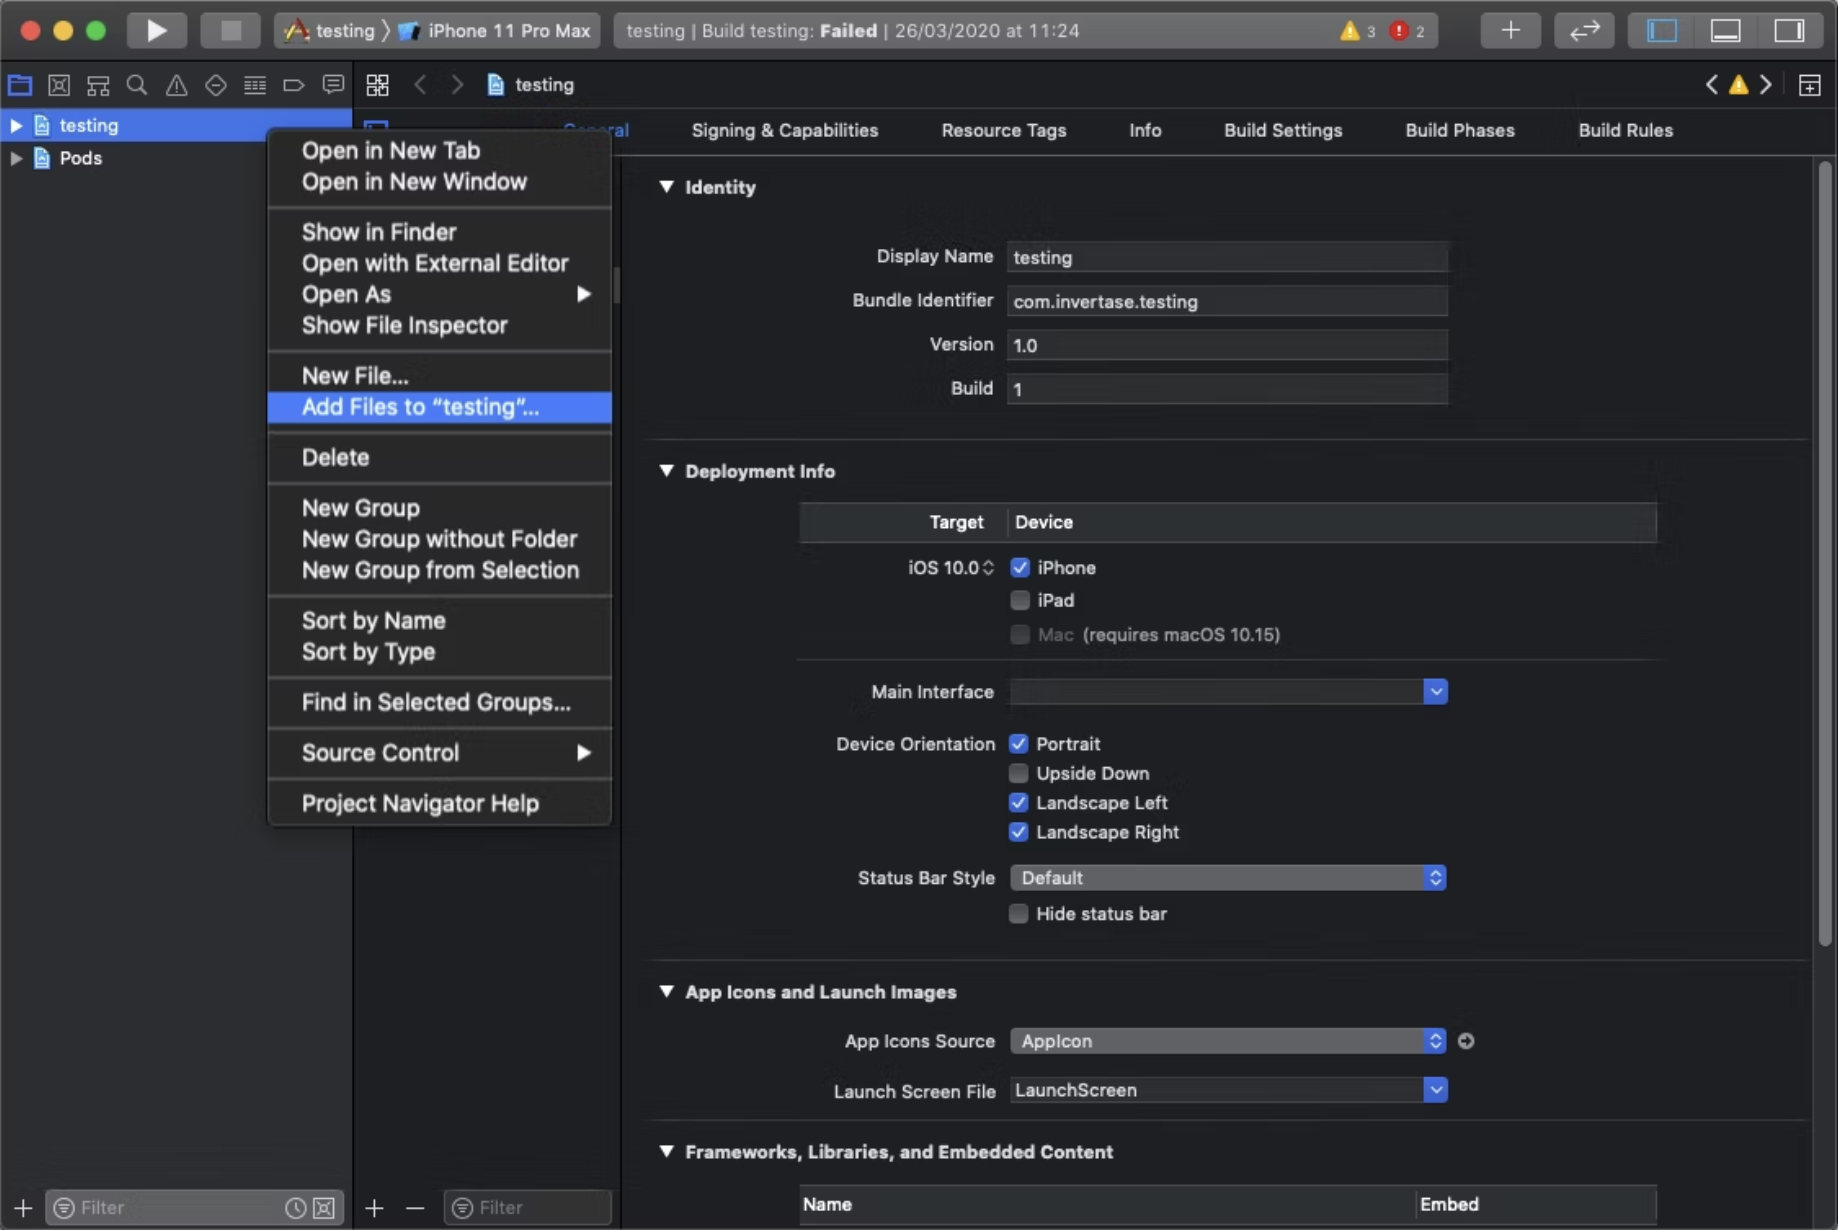The width and height of the screenshot is (1838, 1230).
Task: Click the Library plus button in toolbar
Action: pyautogui.click(x=1510, y=30)
